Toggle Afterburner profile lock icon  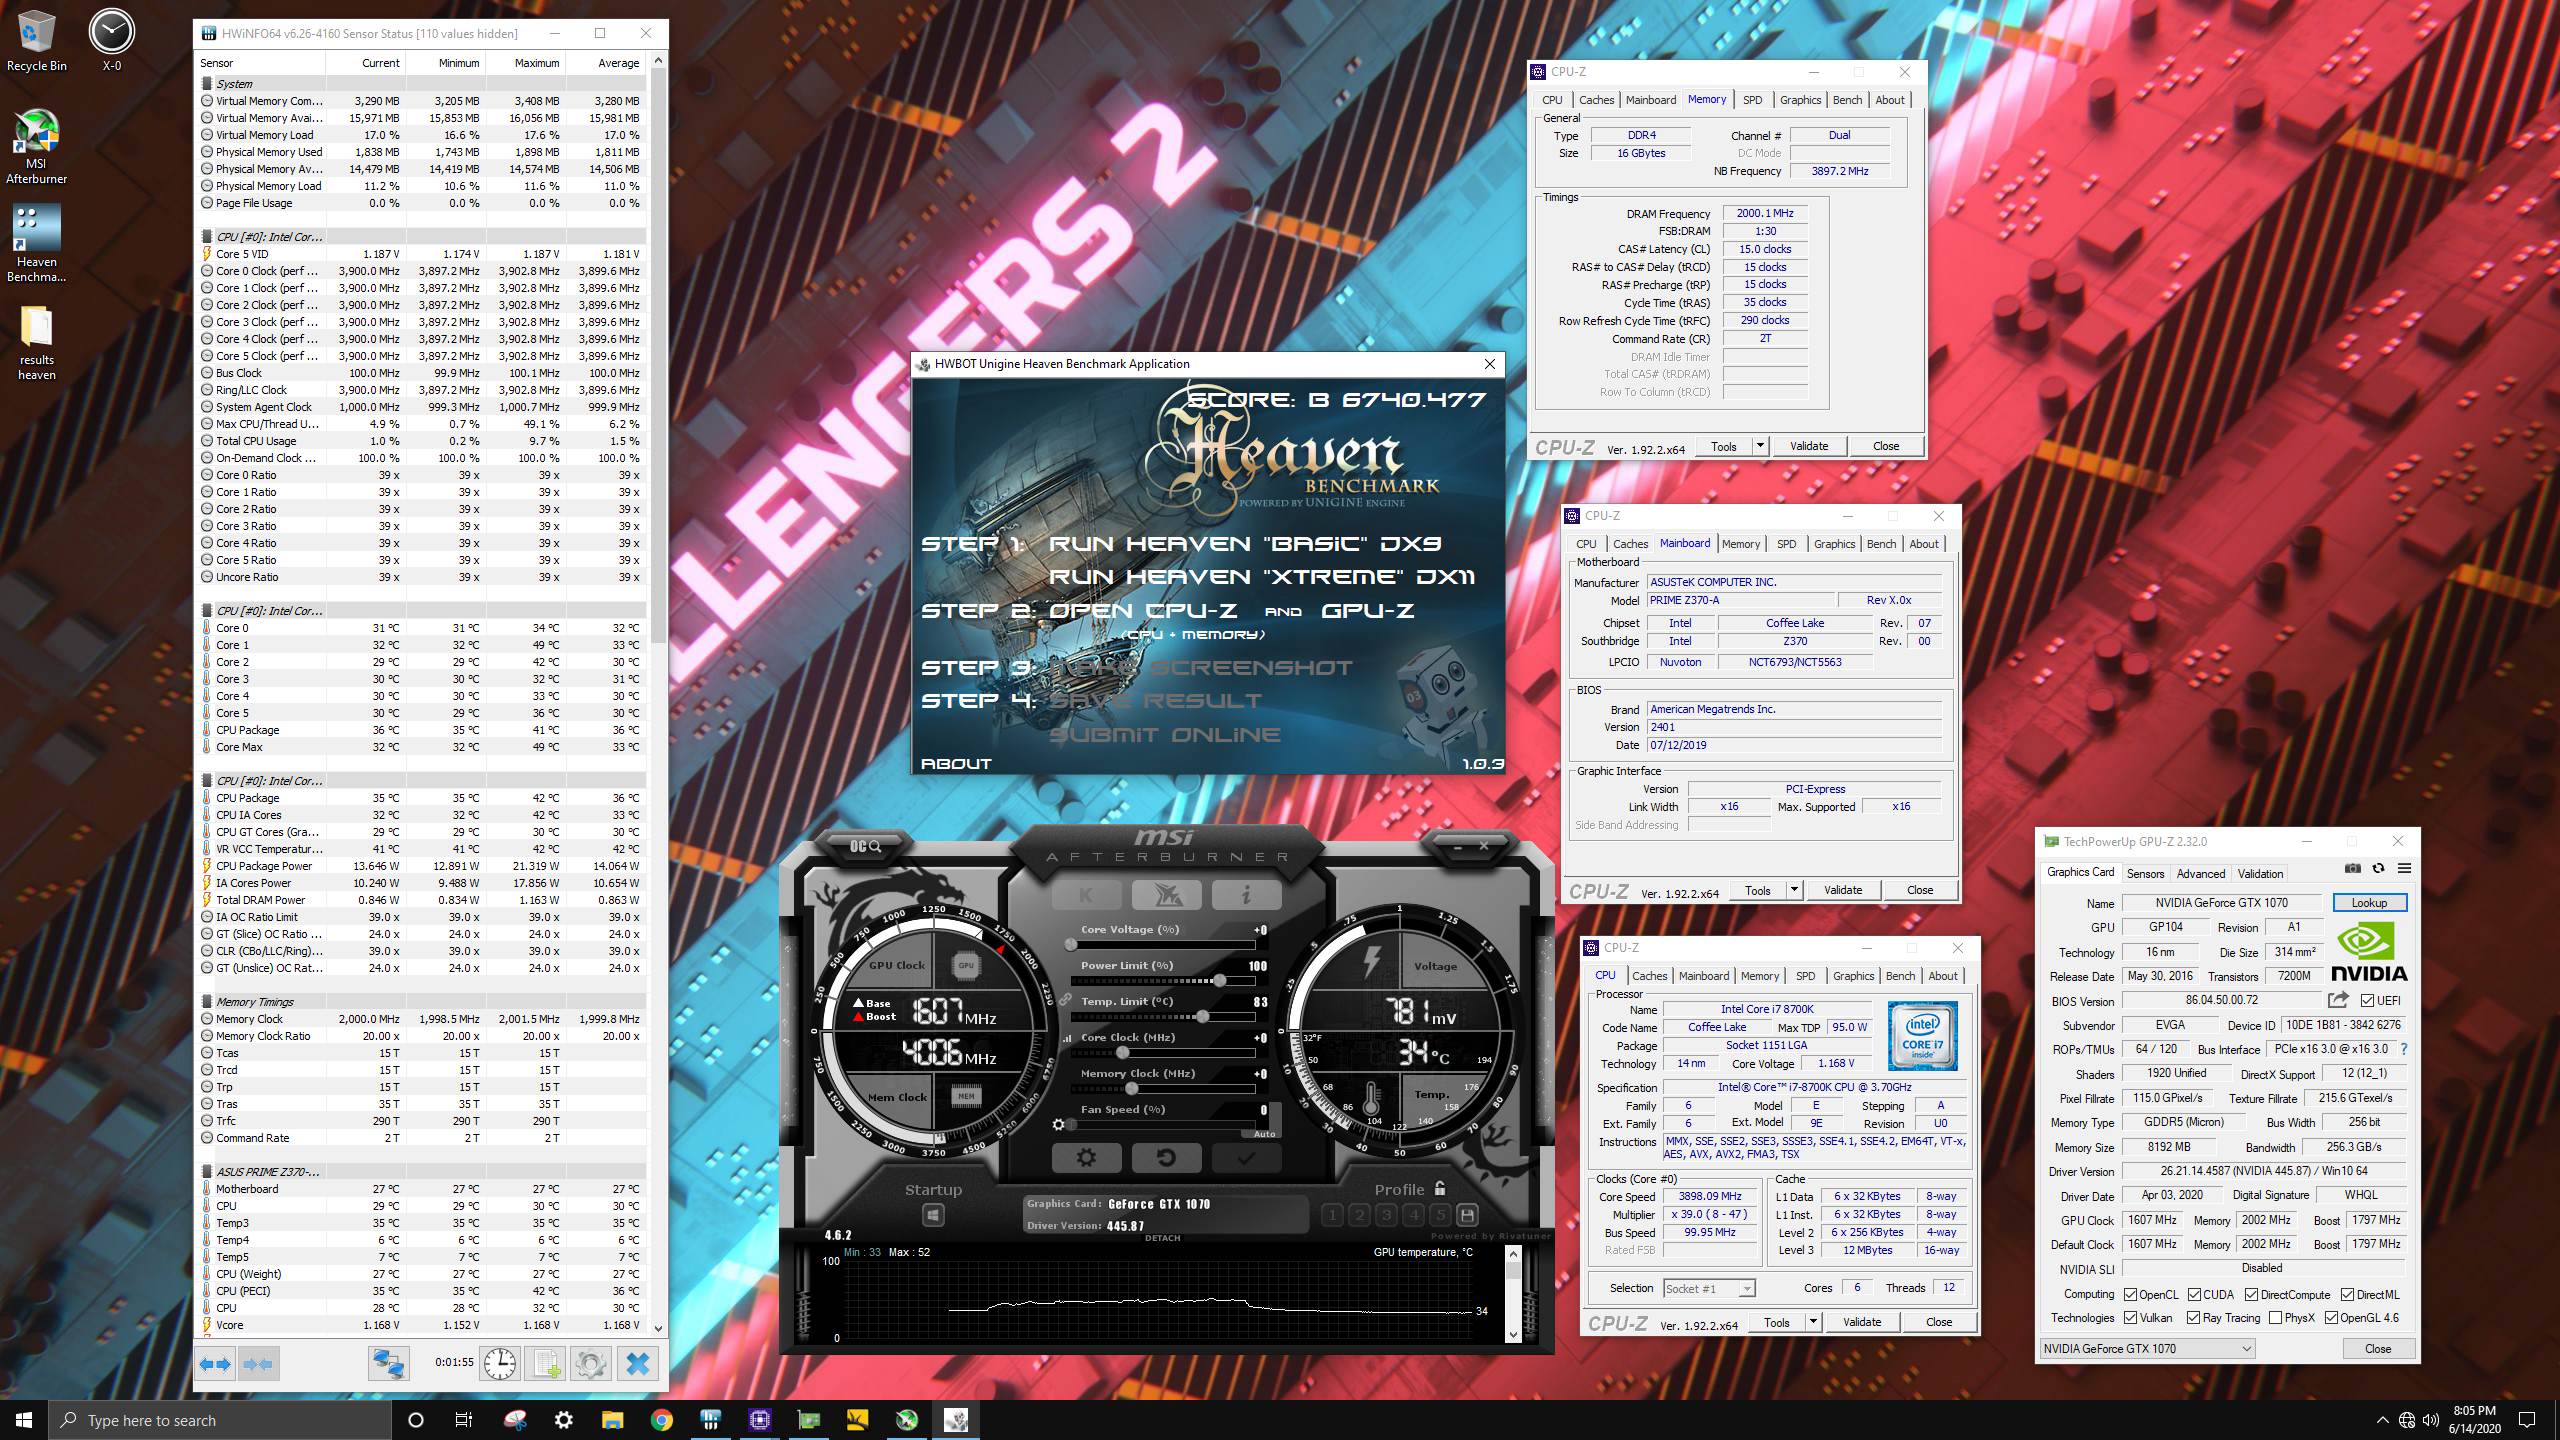(1440, 1189)
